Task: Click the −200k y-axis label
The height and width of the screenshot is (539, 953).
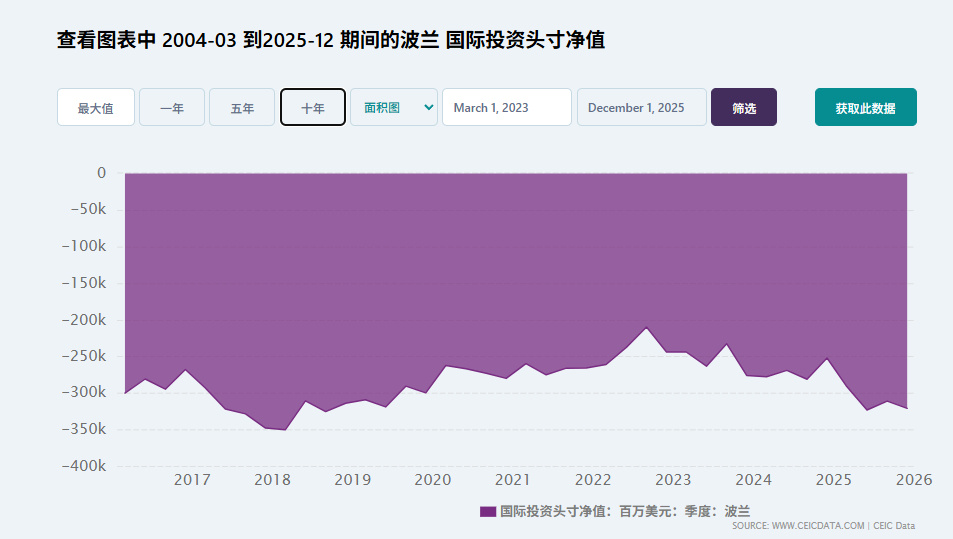Action: [85, 320]
